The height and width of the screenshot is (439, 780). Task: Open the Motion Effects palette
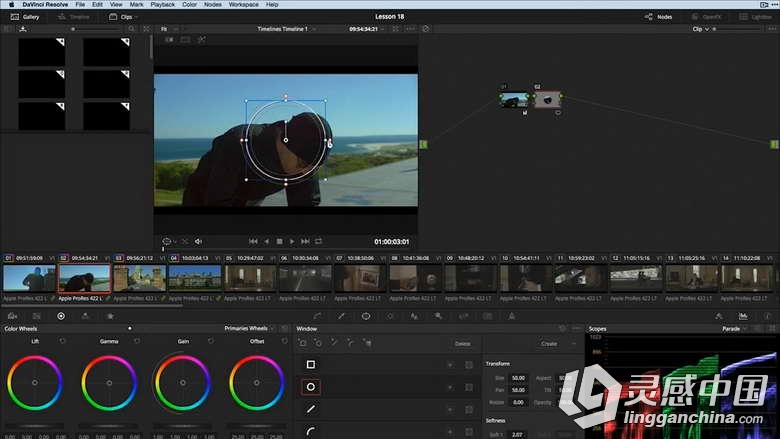pyautogui.click(x=110, y=316)
